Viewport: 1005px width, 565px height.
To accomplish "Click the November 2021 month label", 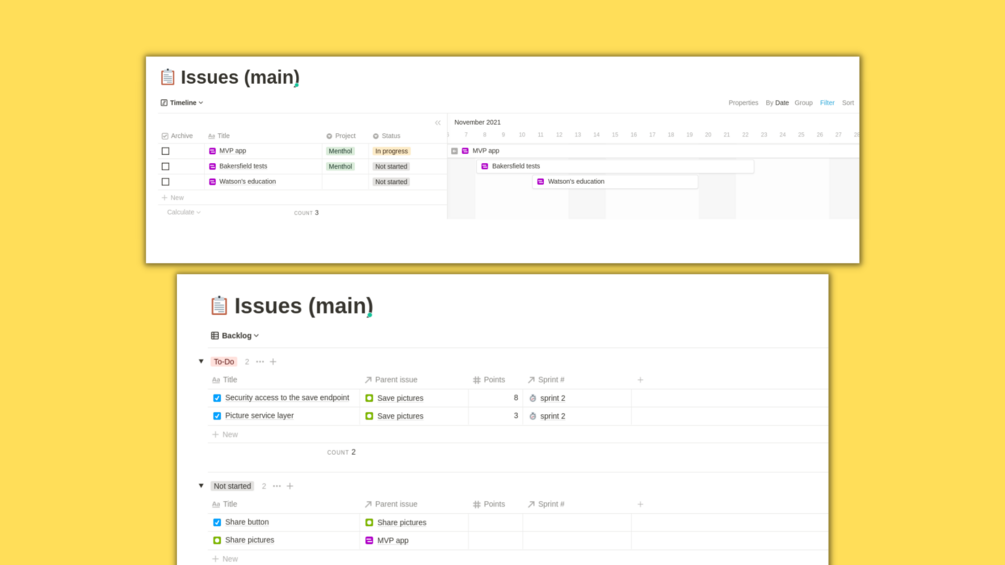I will (x=478, y=122).
